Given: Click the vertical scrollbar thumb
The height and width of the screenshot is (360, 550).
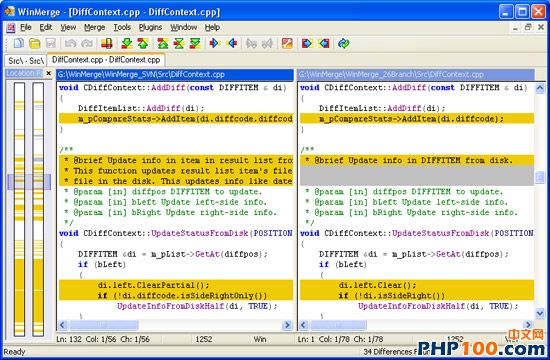Looking at the screenshot, I should (x=540, y=177).
